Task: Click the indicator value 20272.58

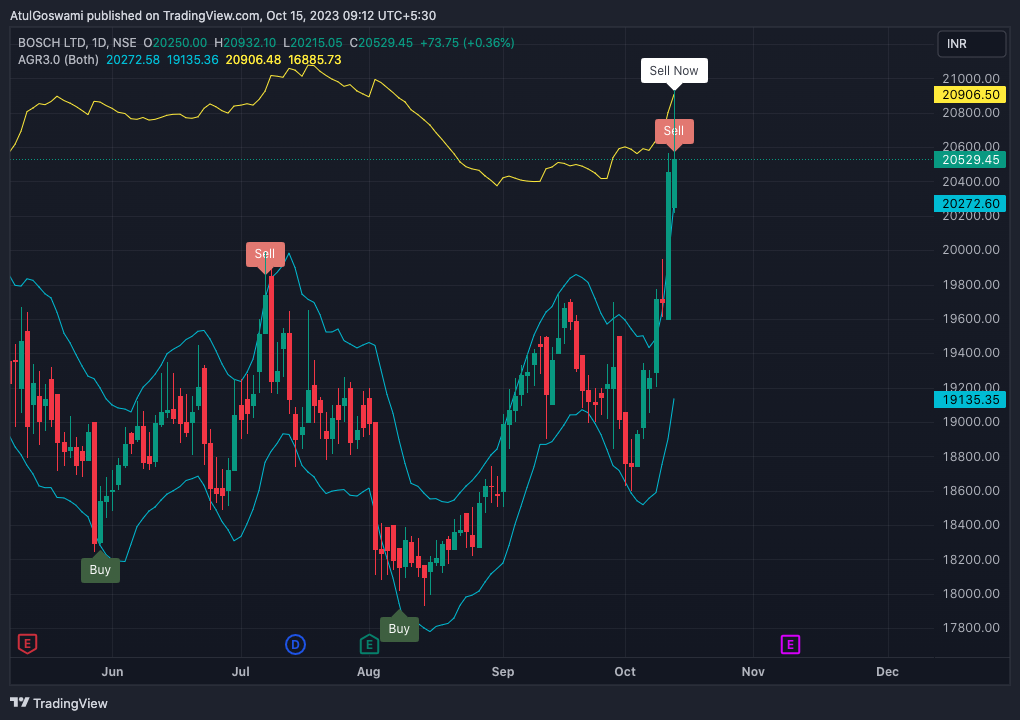Action: [133, 60]
